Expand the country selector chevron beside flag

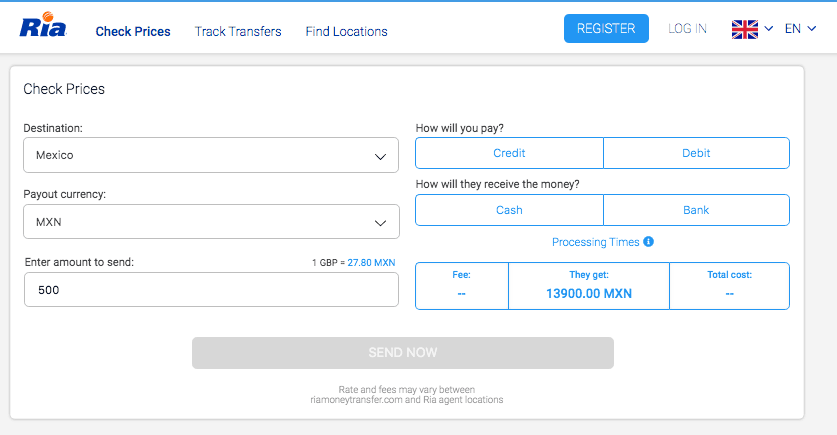(x=769, y=29)
